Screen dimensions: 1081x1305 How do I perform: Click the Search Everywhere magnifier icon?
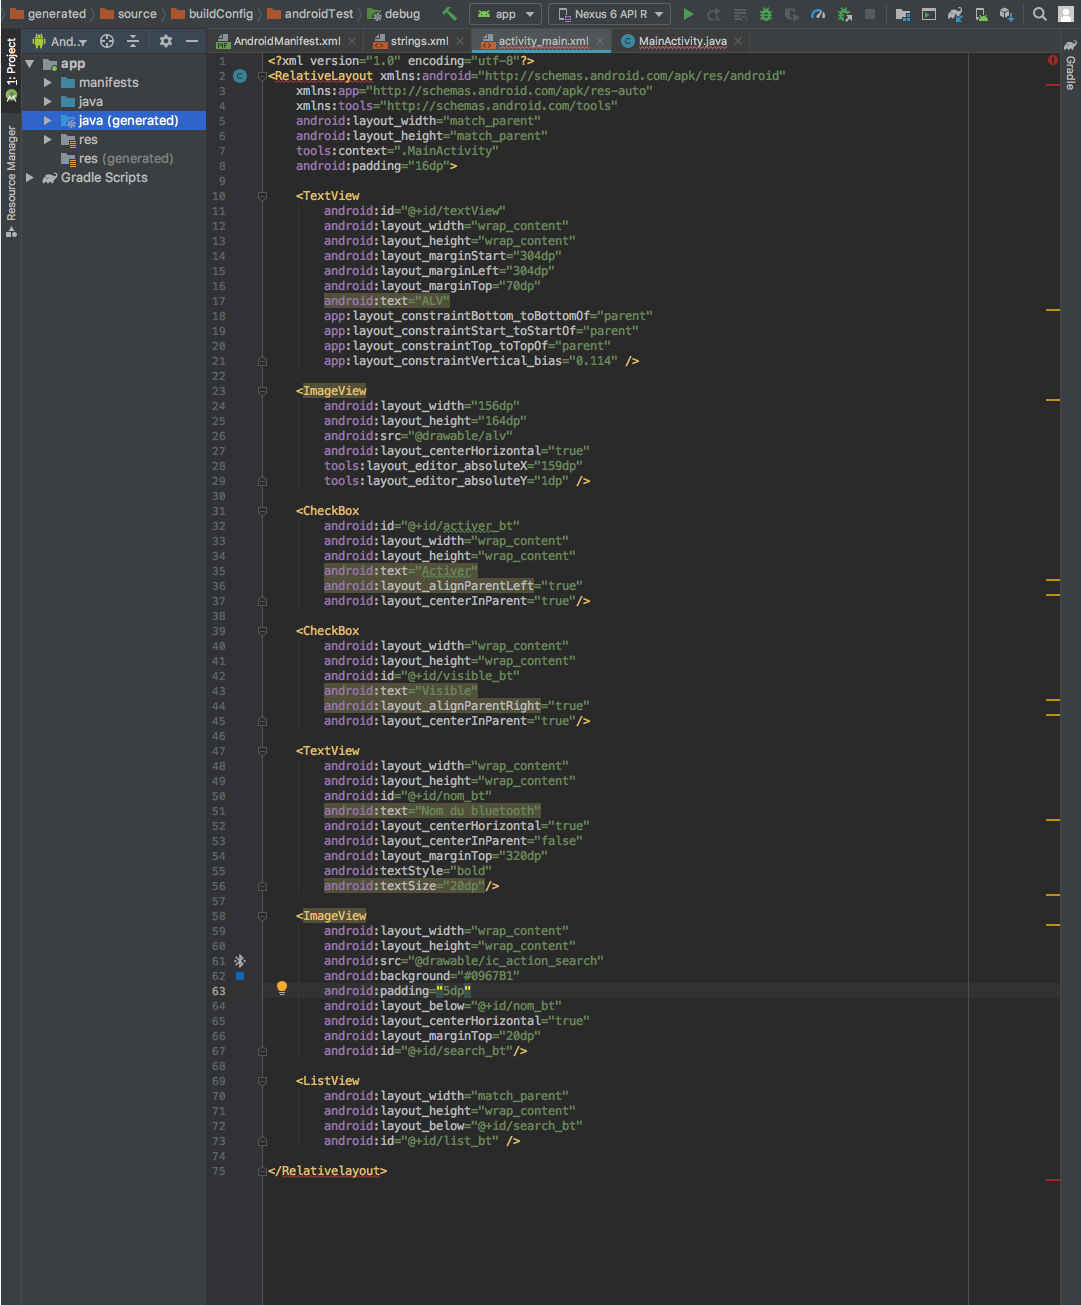coord(1040,14)
